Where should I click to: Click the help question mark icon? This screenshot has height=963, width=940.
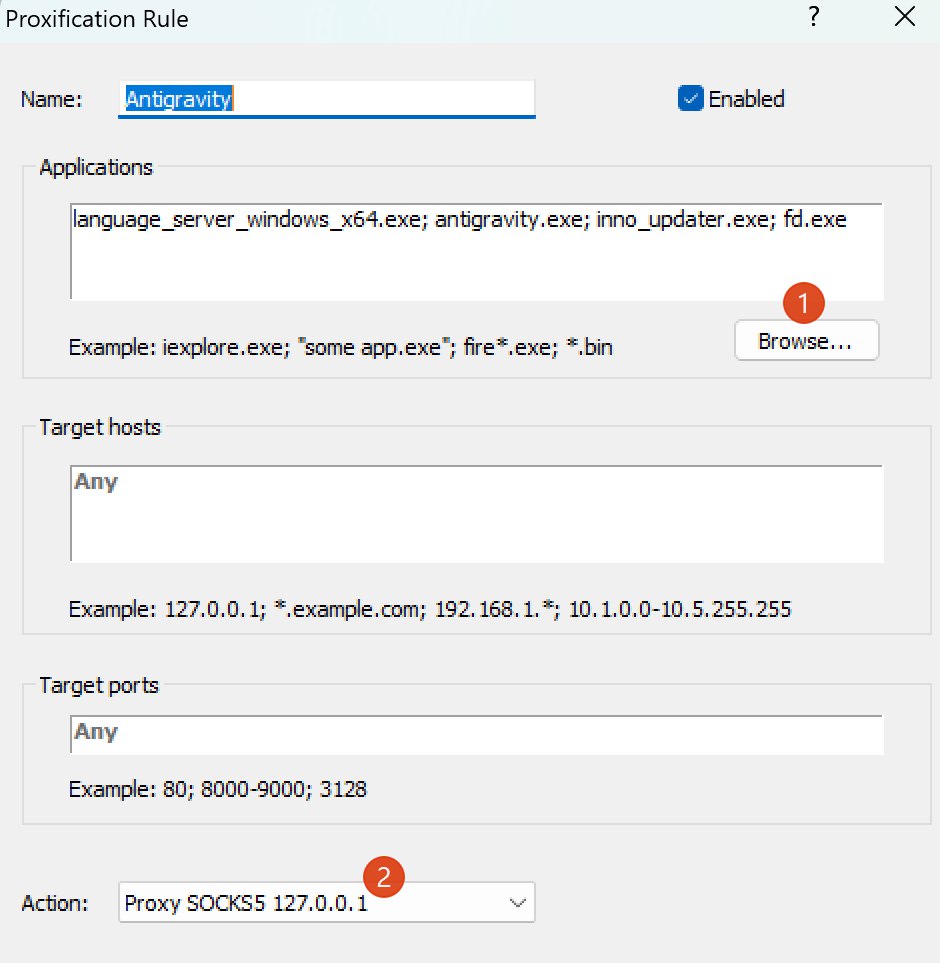[814, 17]
